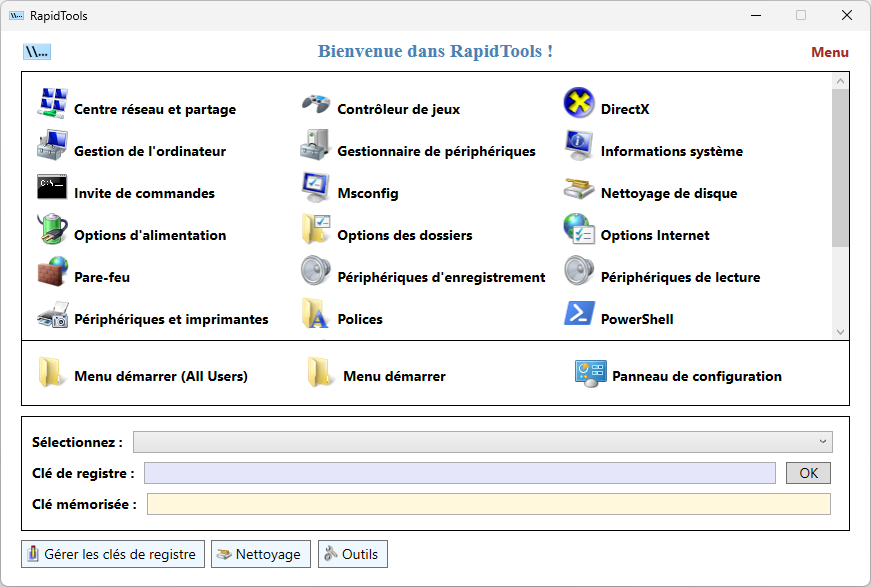The image size is (871, 587).
Task: Open the Options Internet globe icon
Action: (x=579, y=229)
